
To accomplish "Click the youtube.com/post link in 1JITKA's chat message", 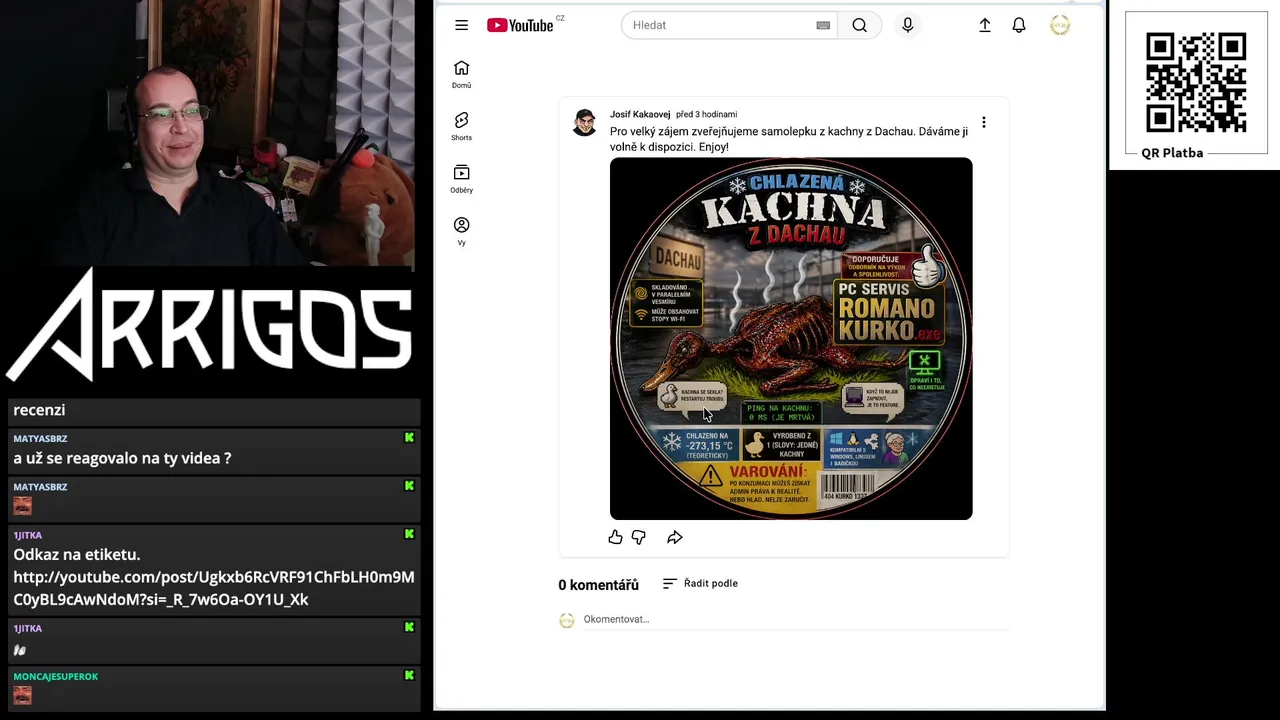I will [214, 588].
